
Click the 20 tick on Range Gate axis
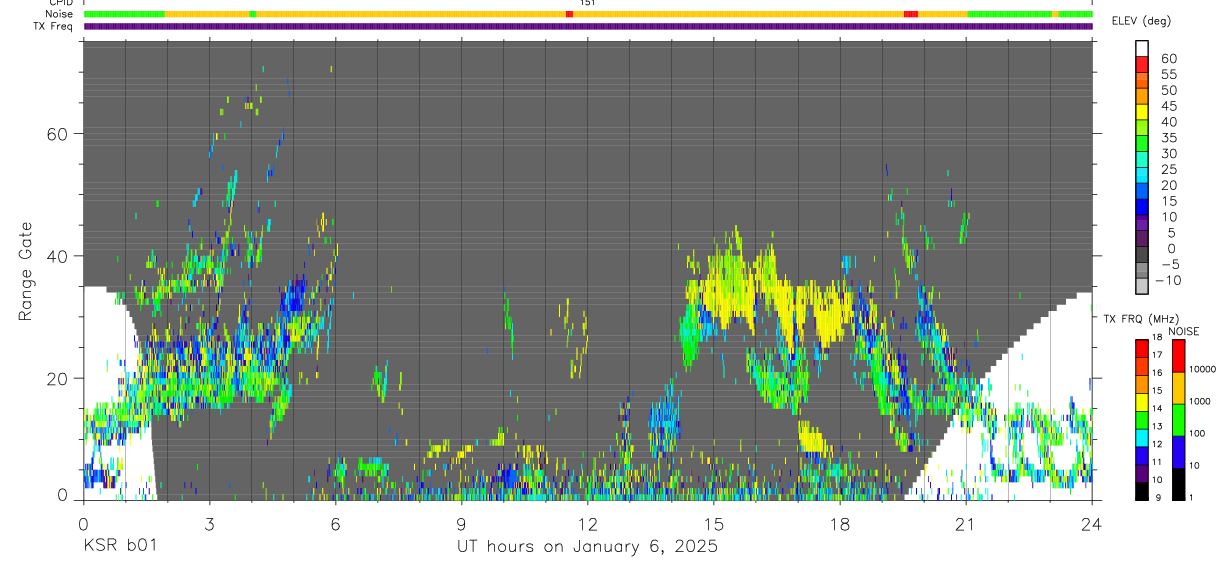click(x=58, y=379)
